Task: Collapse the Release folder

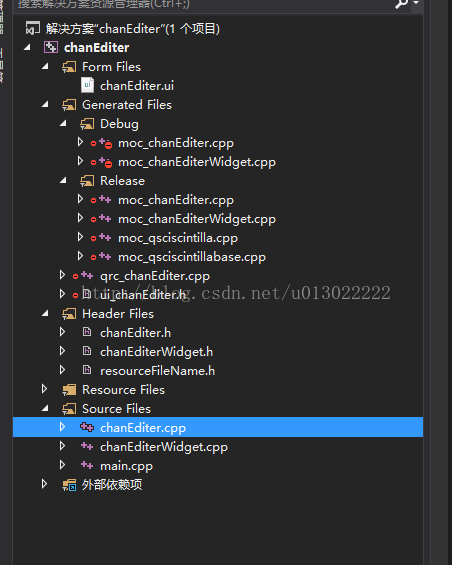Action: [x=63, y=181]
